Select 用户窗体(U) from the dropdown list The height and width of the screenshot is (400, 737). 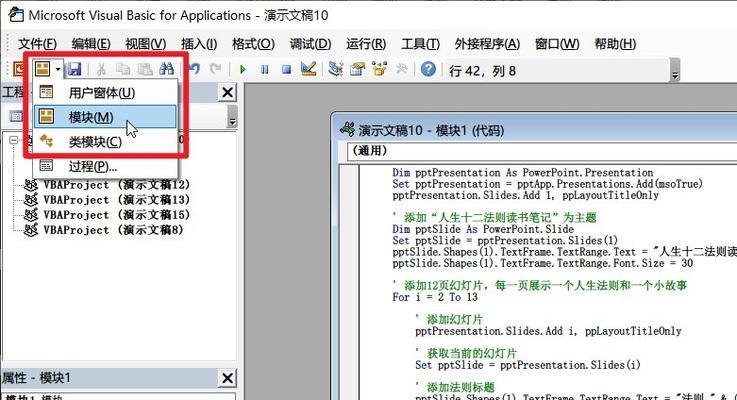(x=105, y=93)
